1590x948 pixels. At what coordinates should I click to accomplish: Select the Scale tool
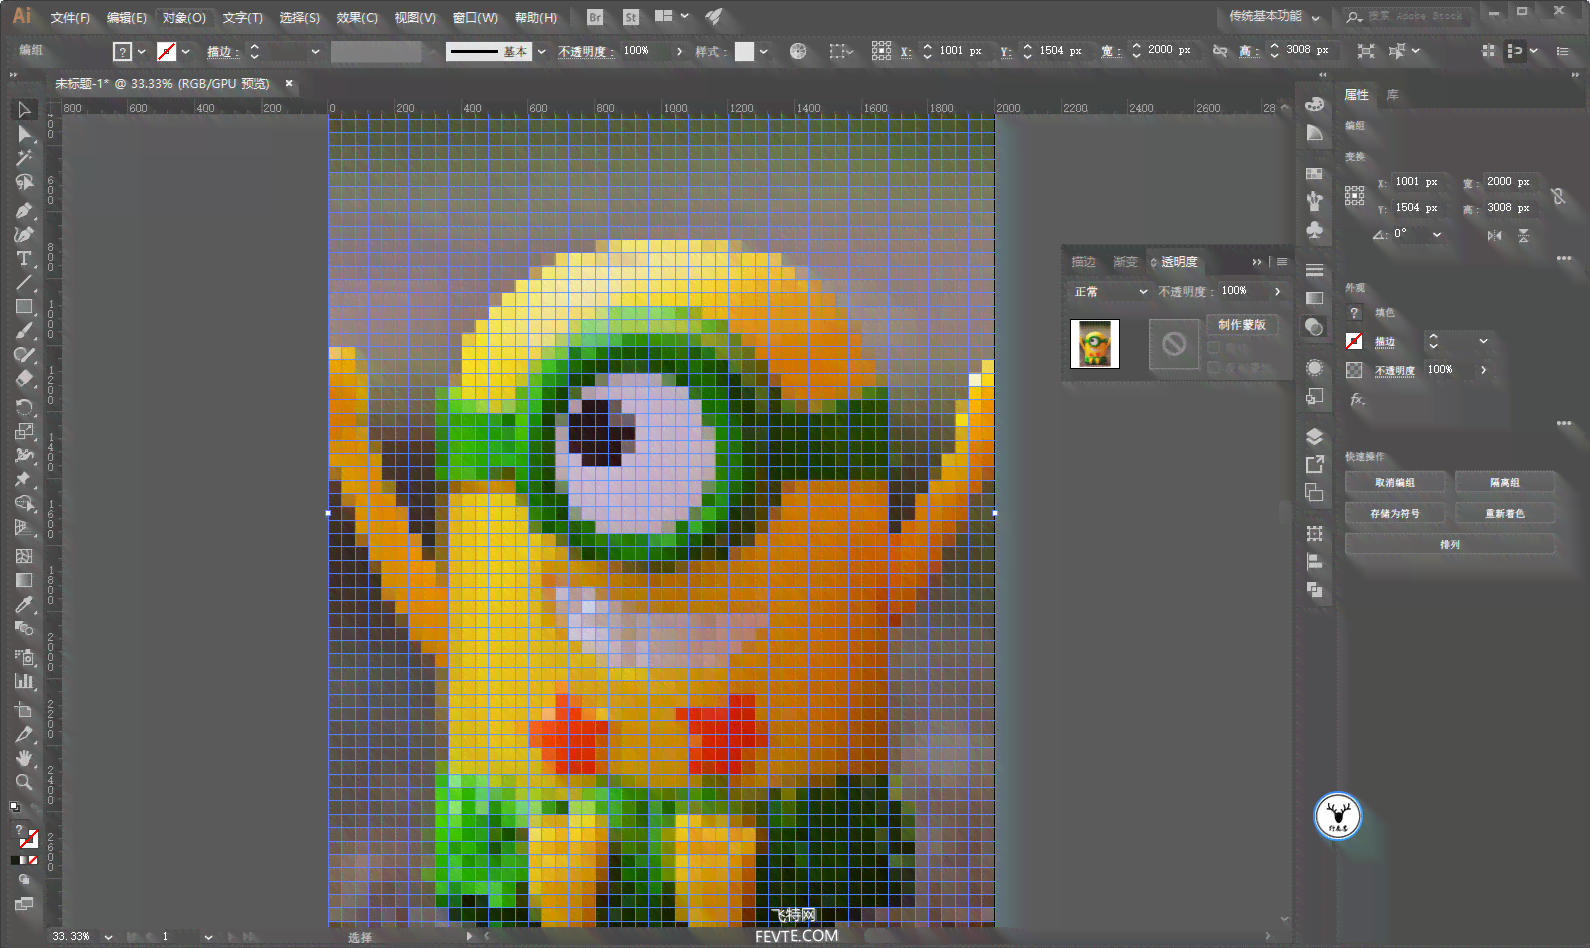[x=24, y=431]
